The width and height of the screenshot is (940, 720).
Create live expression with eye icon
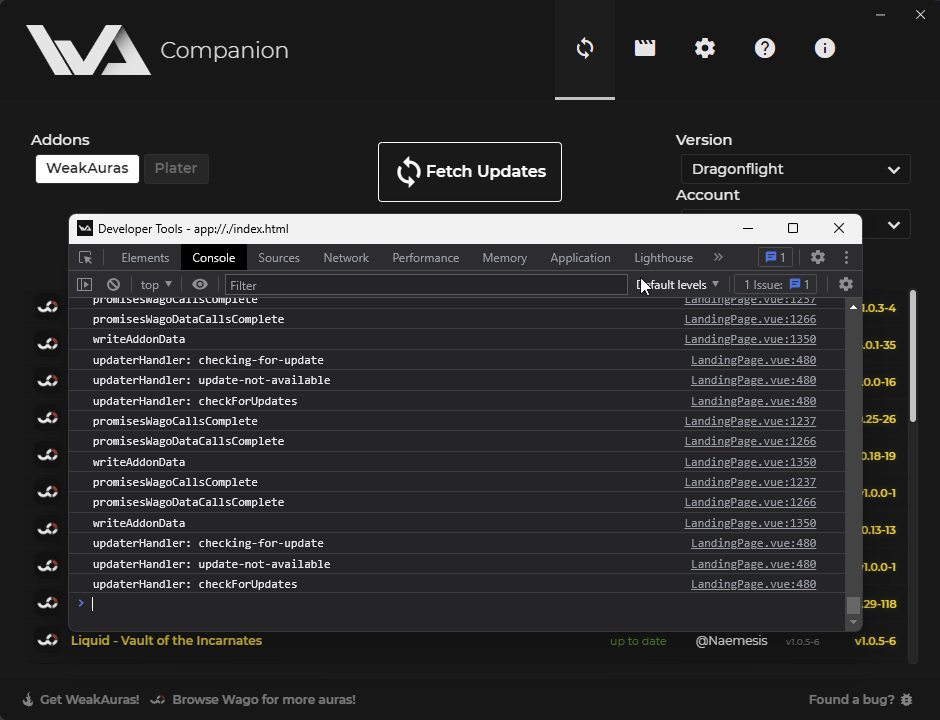(x=200, y=284)
